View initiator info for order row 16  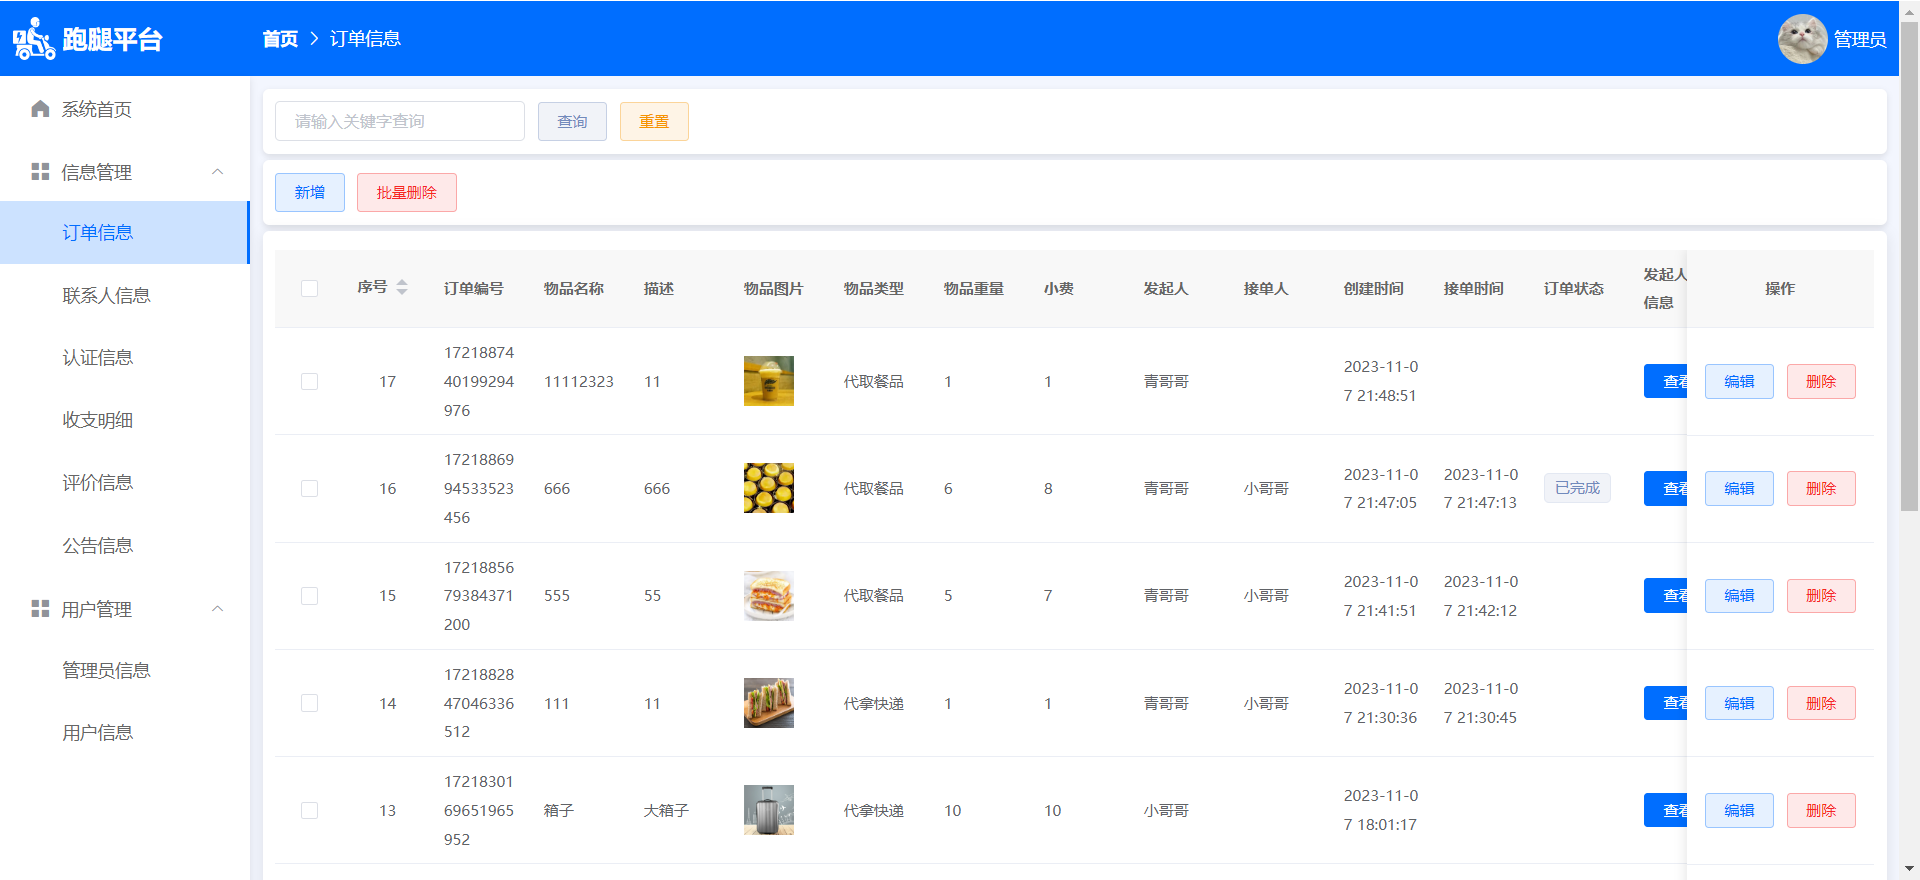point(1666,488)
